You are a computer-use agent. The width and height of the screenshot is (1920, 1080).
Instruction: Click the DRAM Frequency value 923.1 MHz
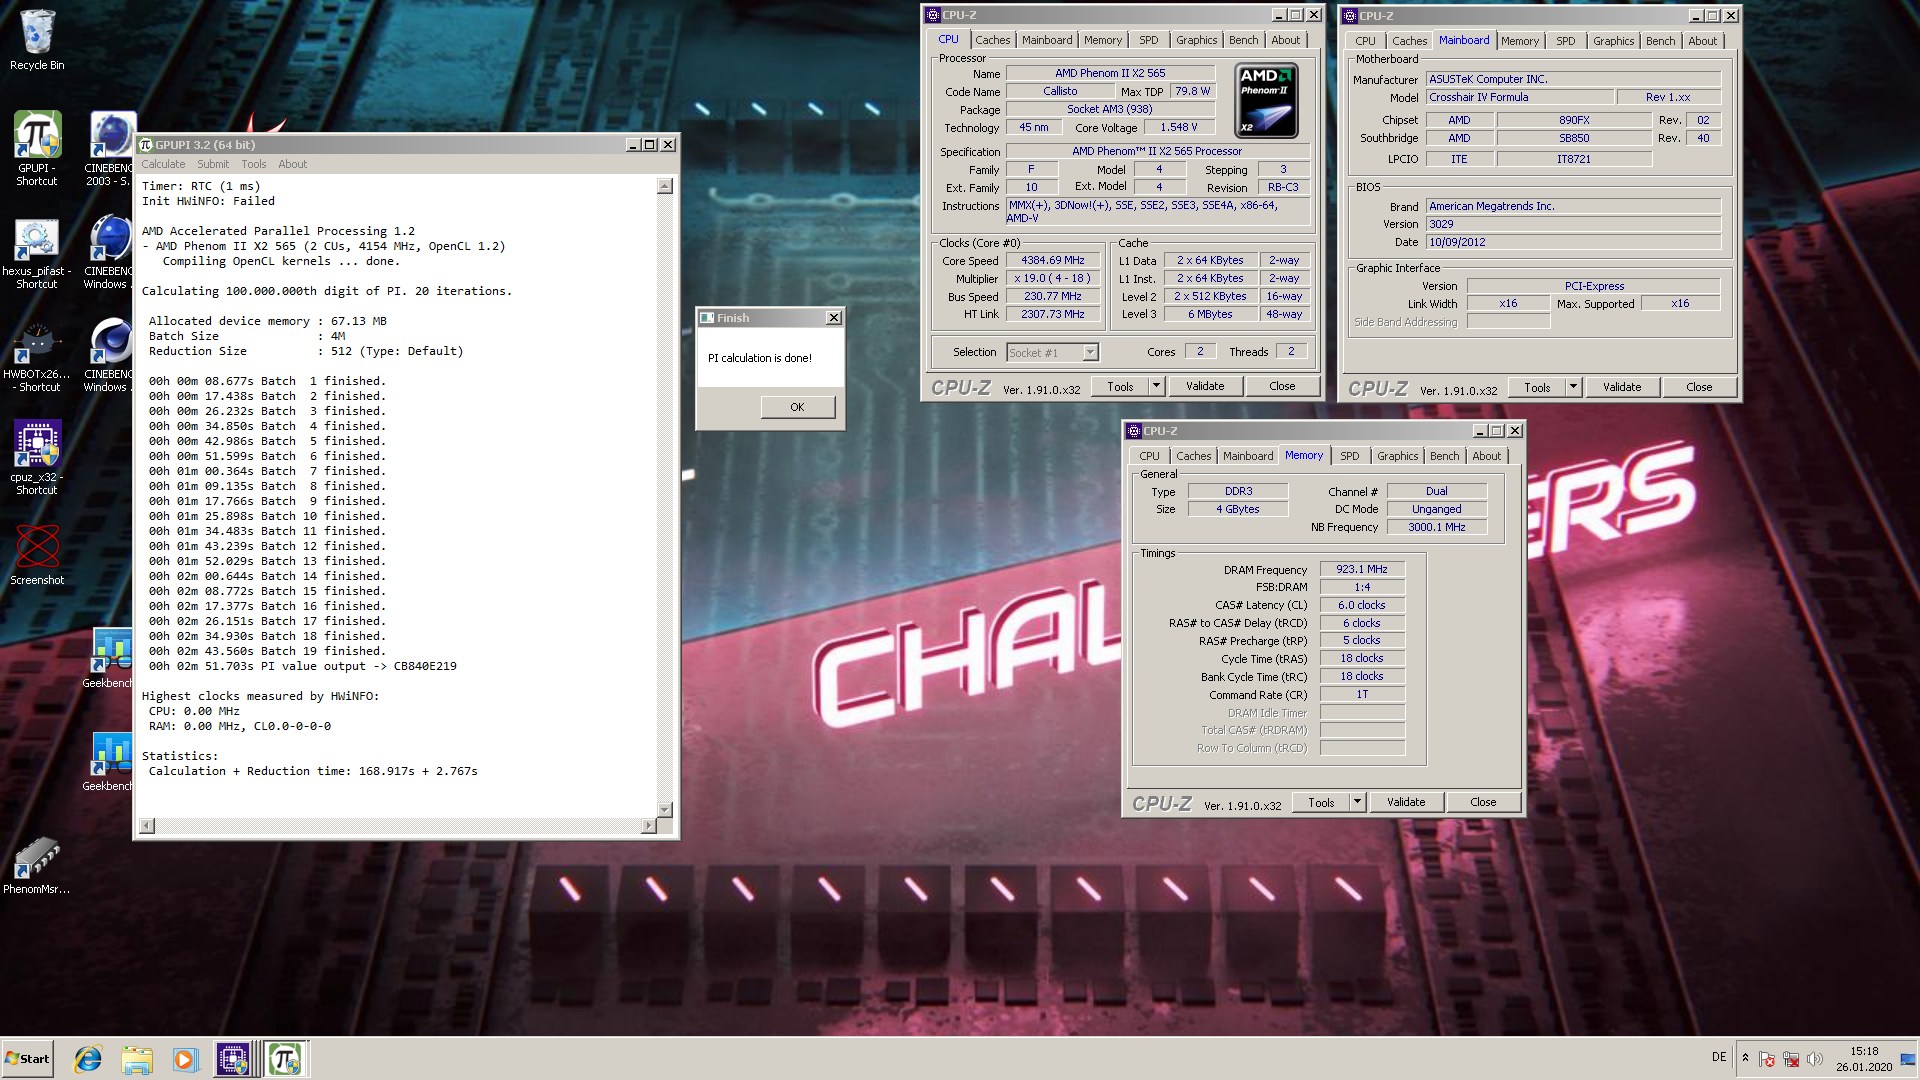(x=1362, y=569)
